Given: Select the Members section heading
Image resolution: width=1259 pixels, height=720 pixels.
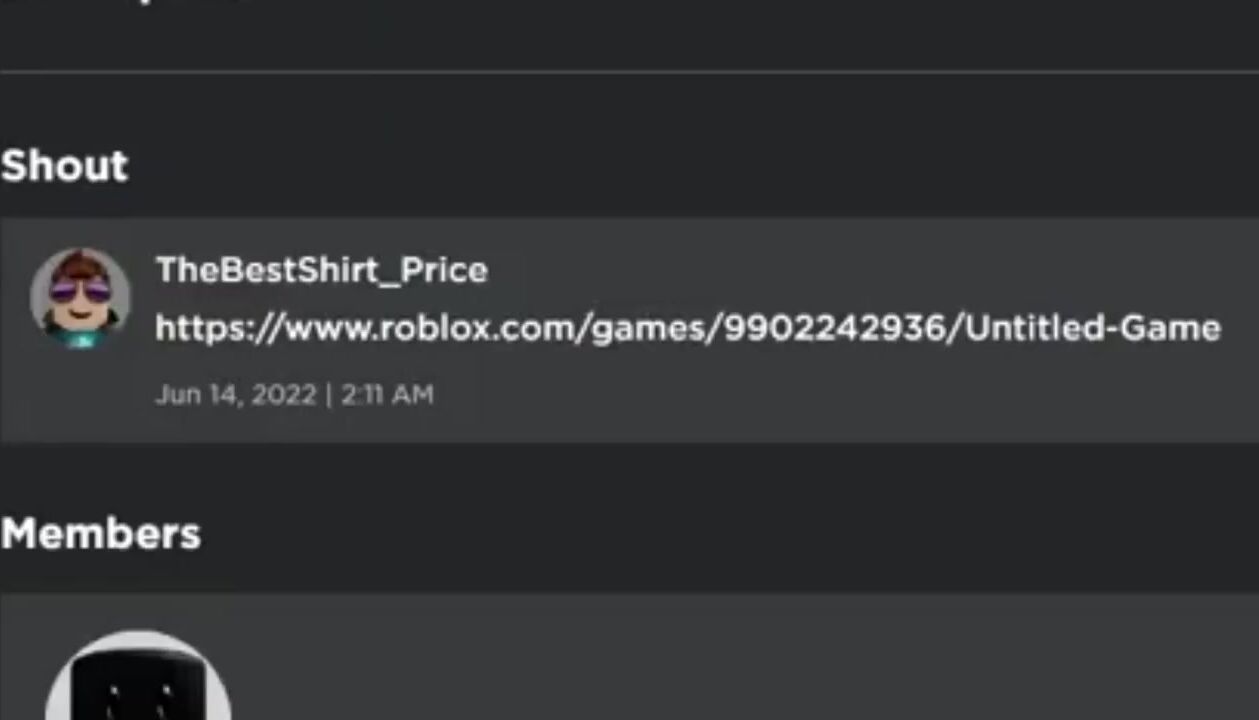Looking at the screenshot, I should [x=101, y=534].
